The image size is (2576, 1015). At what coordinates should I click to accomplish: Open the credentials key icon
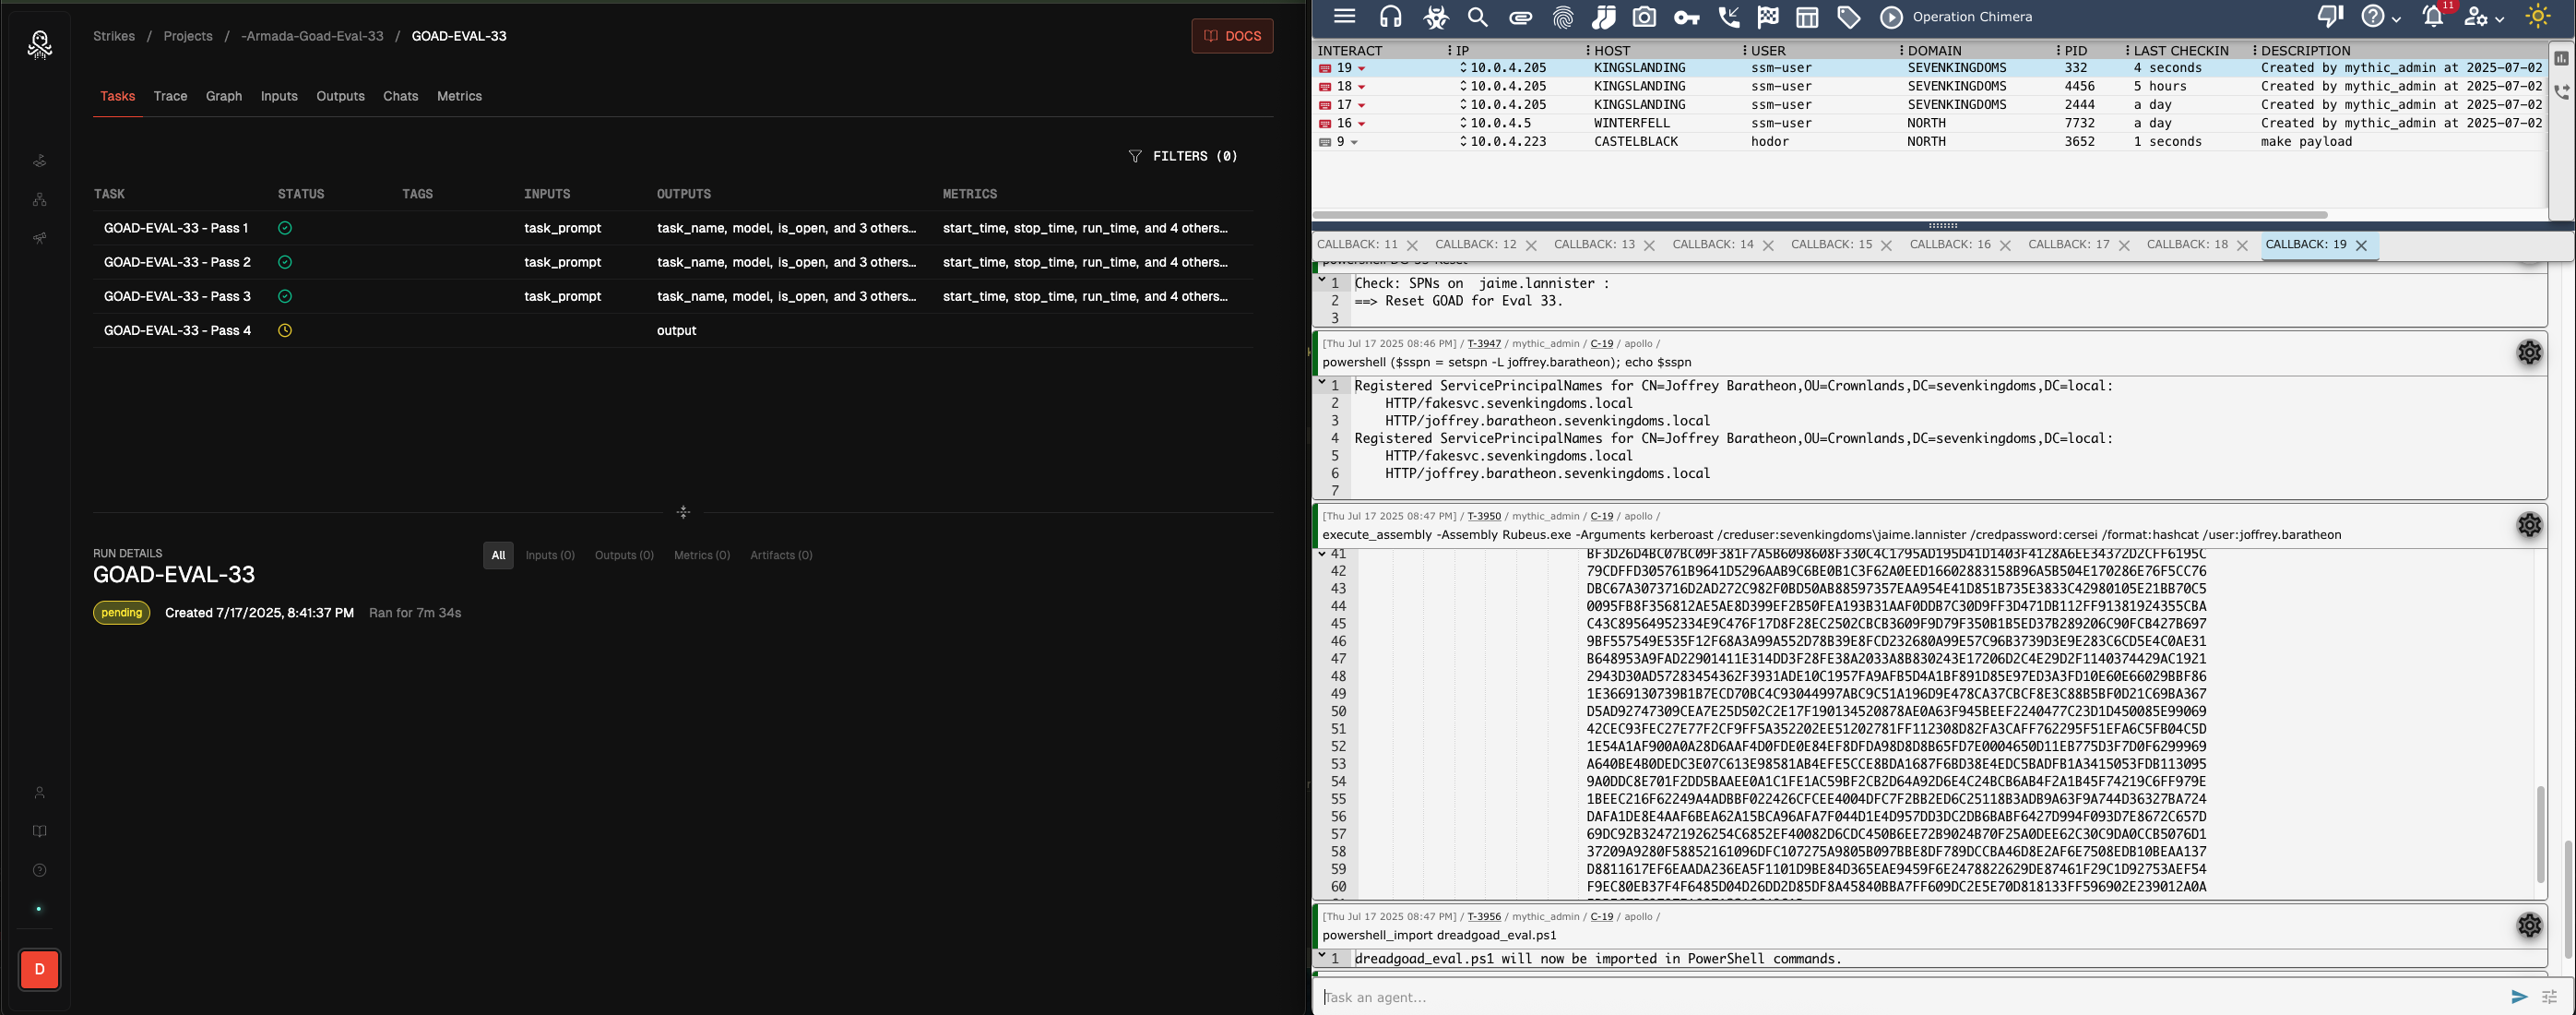(1687, 17)
